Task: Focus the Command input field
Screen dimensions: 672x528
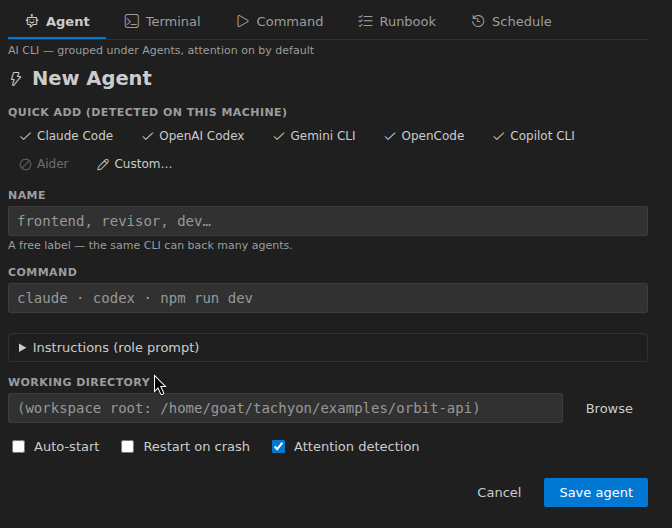Action: point(328,298)
